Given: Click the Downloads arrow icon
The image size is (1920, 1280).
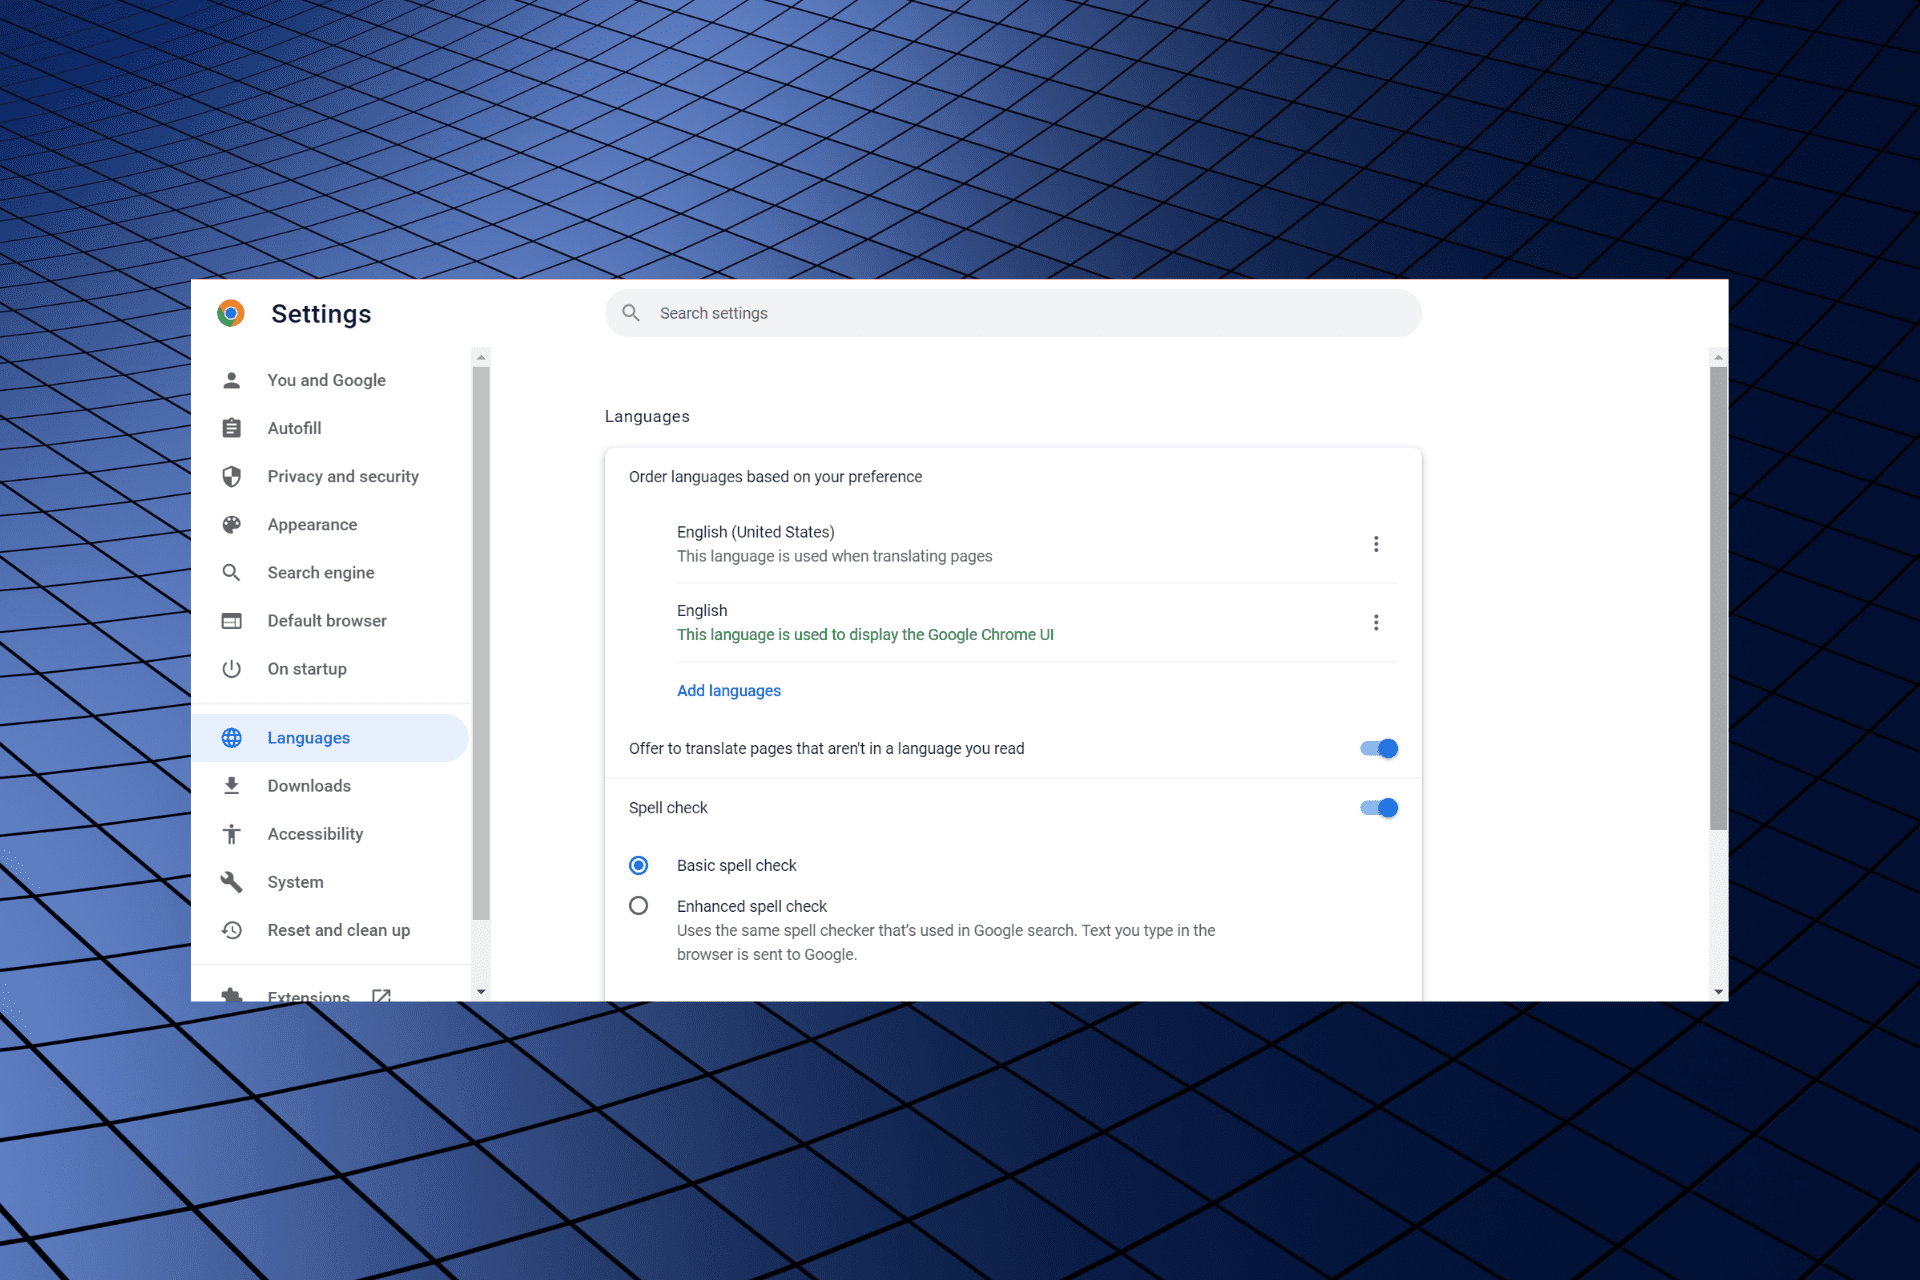Looking at the screenshot, I should click(x=233, y=784).
